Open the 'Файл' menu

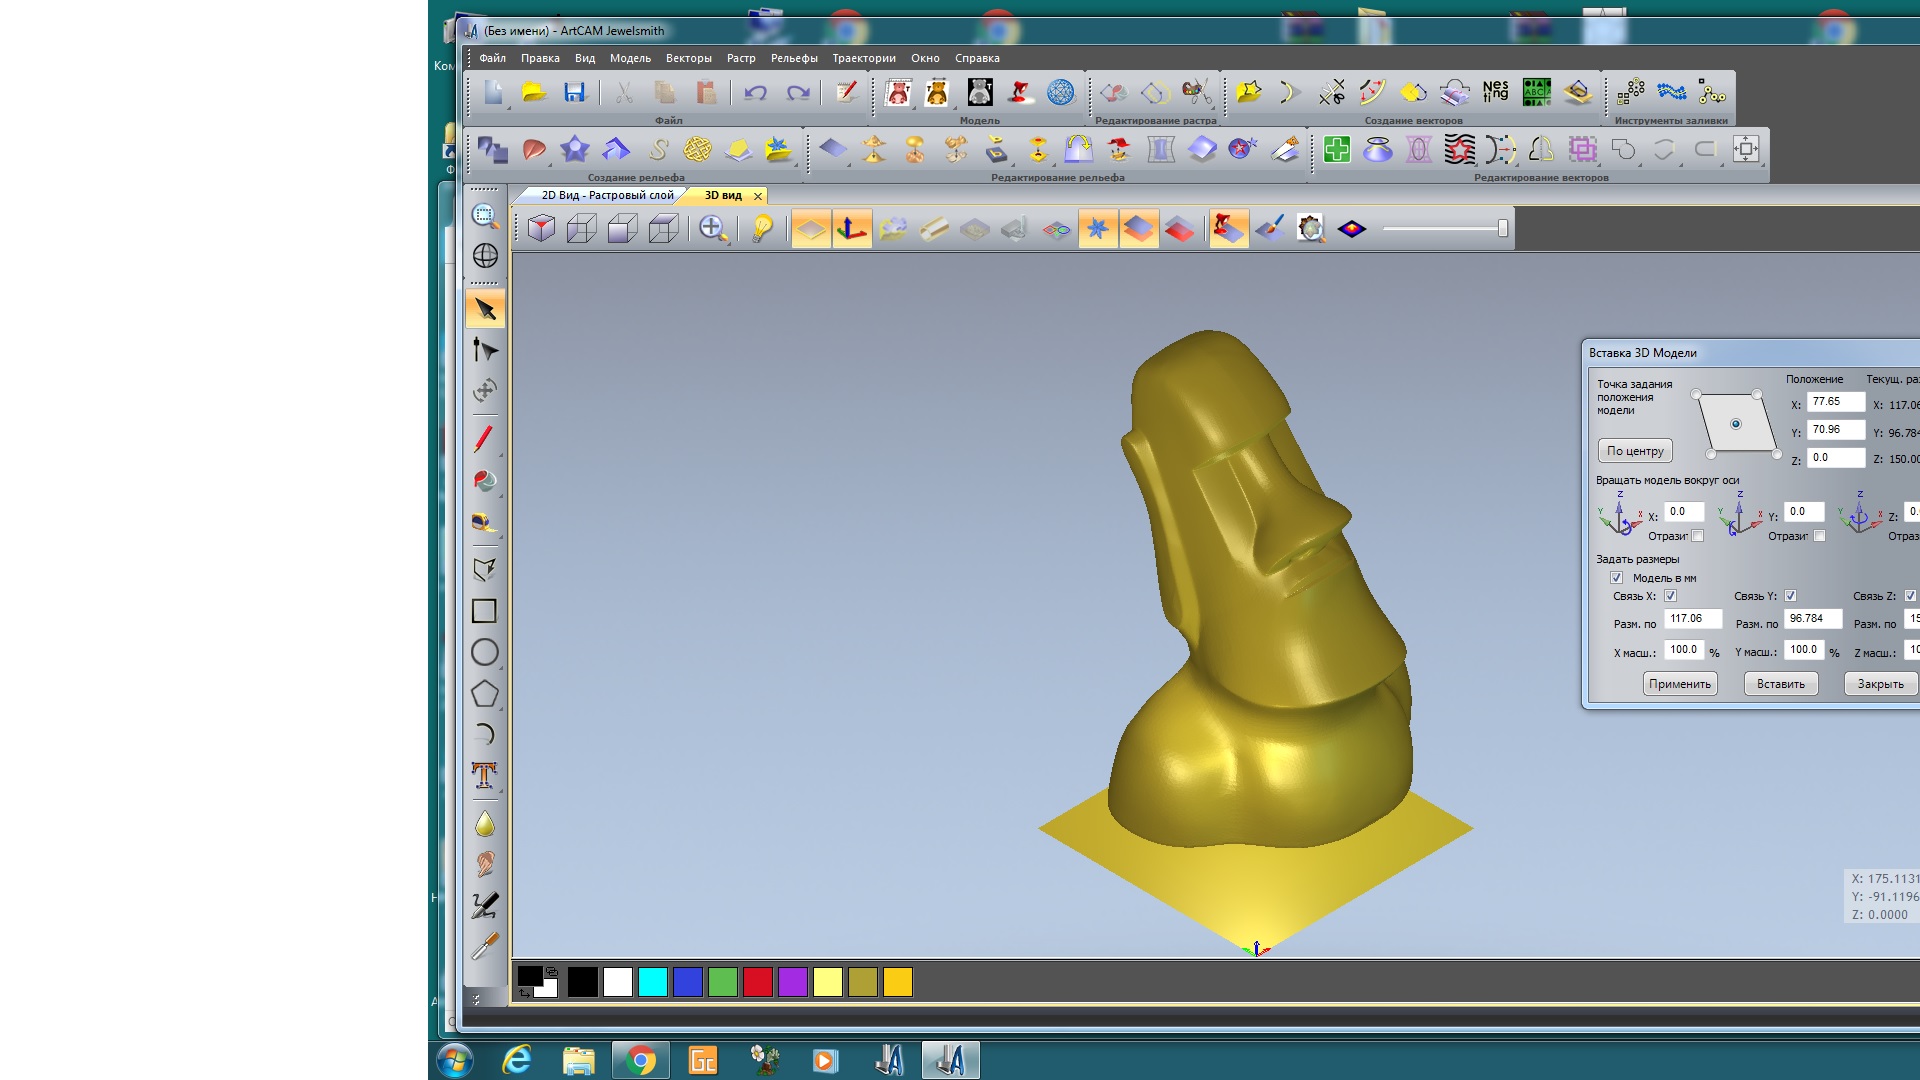click(492, 58)
